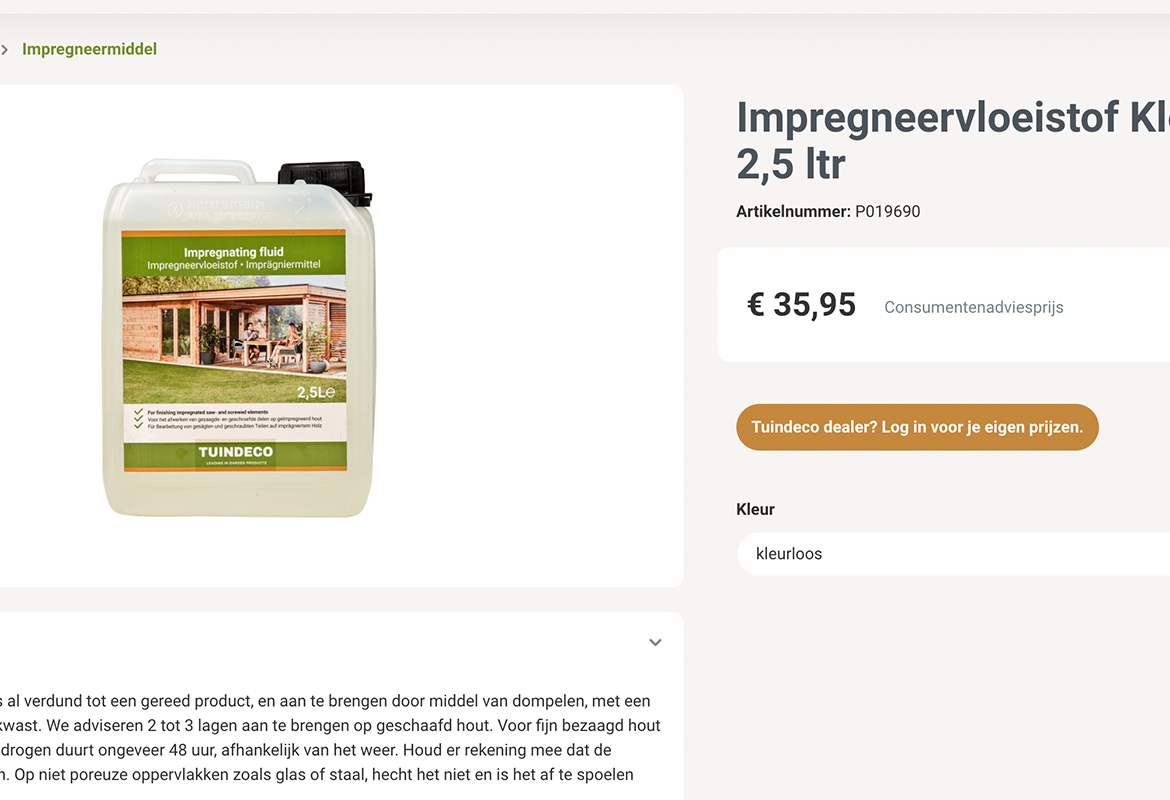Click the breadcrumb chevron arrow before Impregneermiddel
The height and width of the screenshot is (800, 1170).
pos(4,49)
